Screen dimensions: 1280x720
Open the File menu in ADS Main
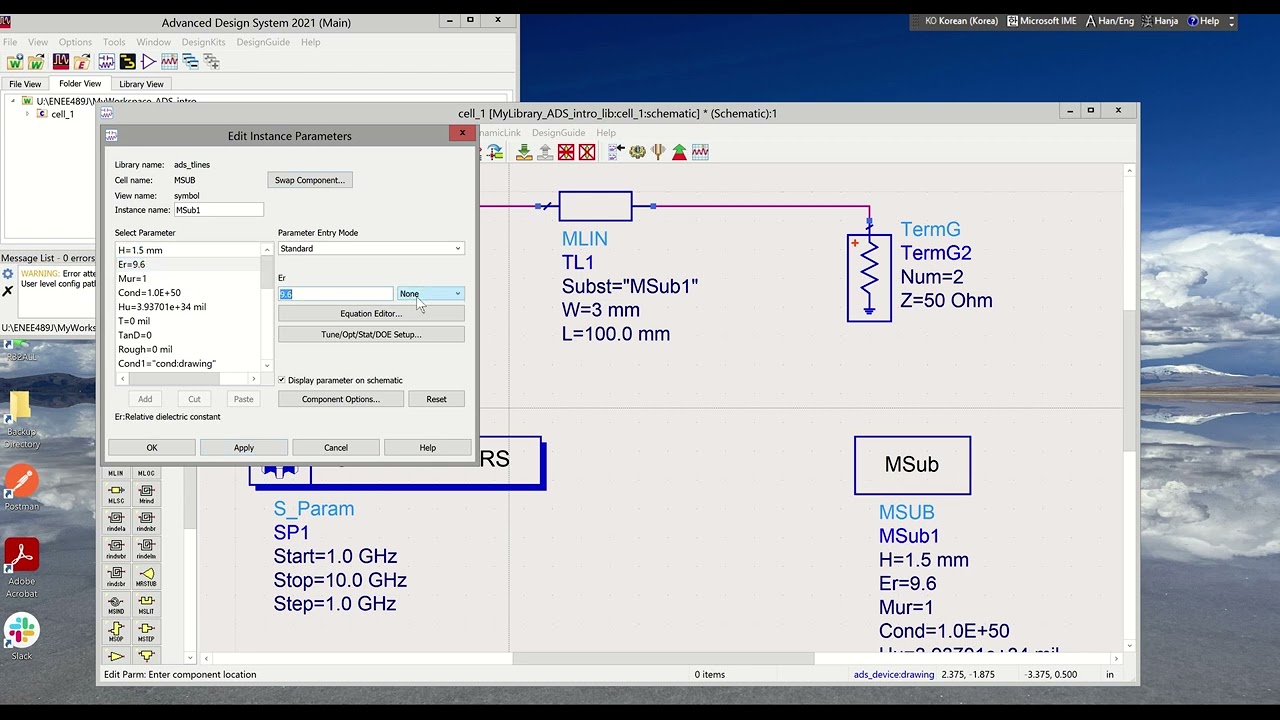coord(9,42)
